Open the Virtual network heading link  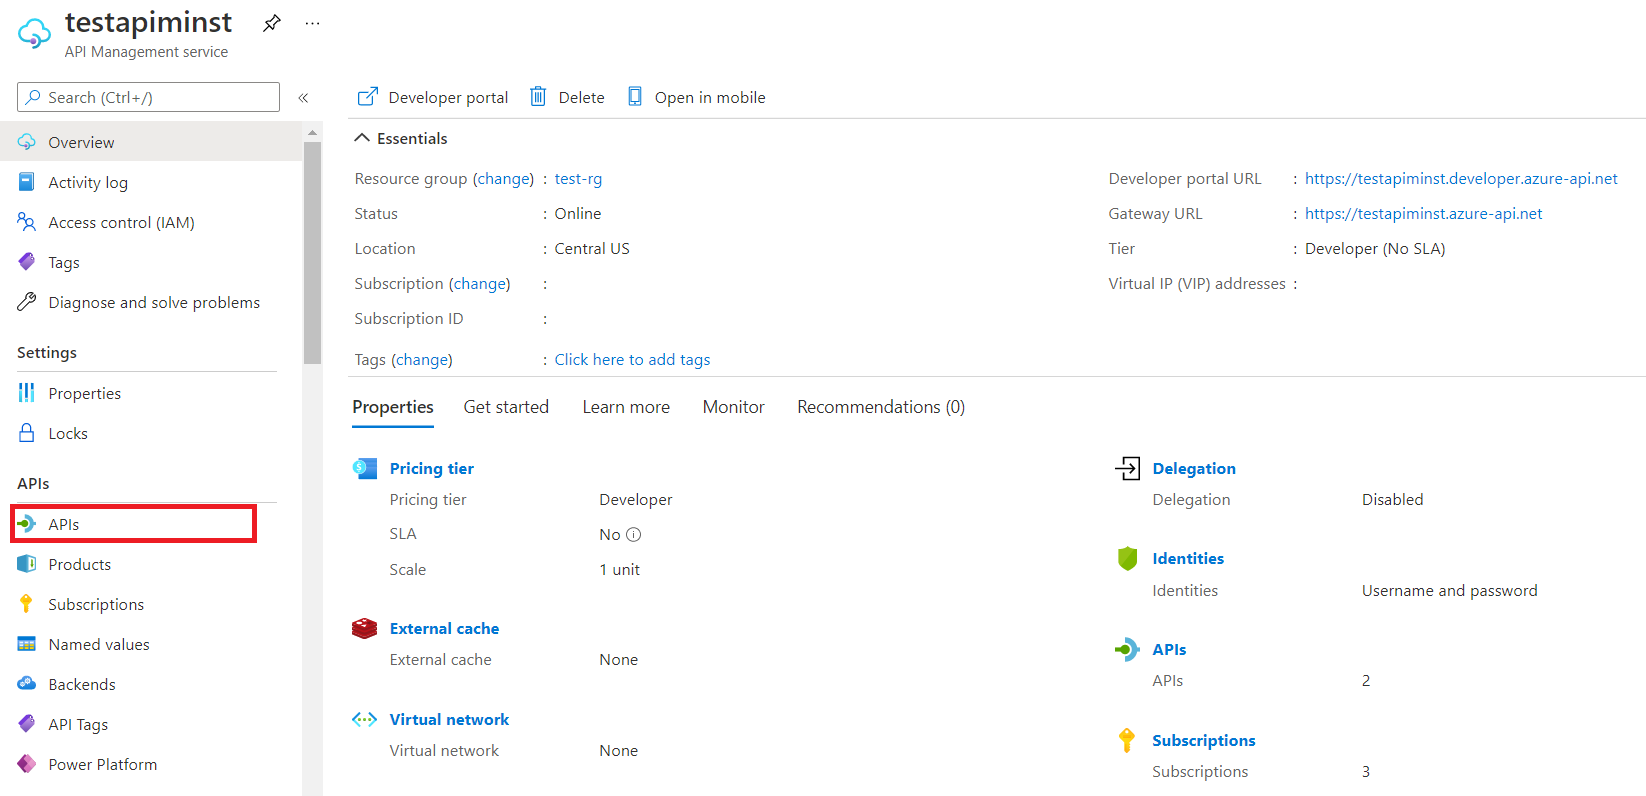point(449,719)
